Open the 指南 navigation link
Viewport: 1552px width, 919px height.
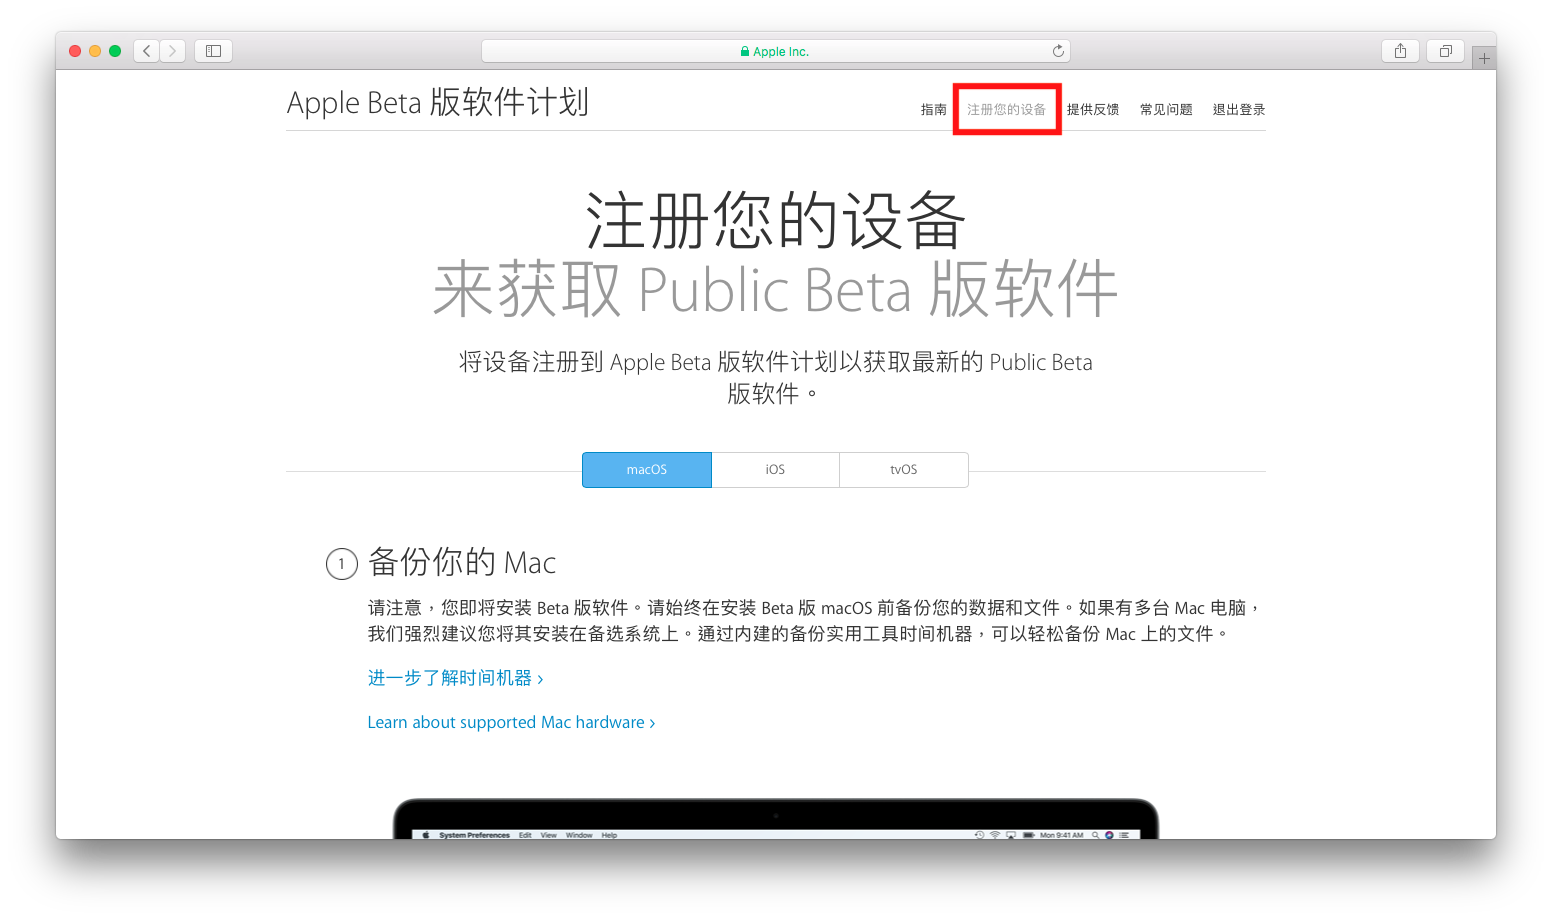[933, 110]
